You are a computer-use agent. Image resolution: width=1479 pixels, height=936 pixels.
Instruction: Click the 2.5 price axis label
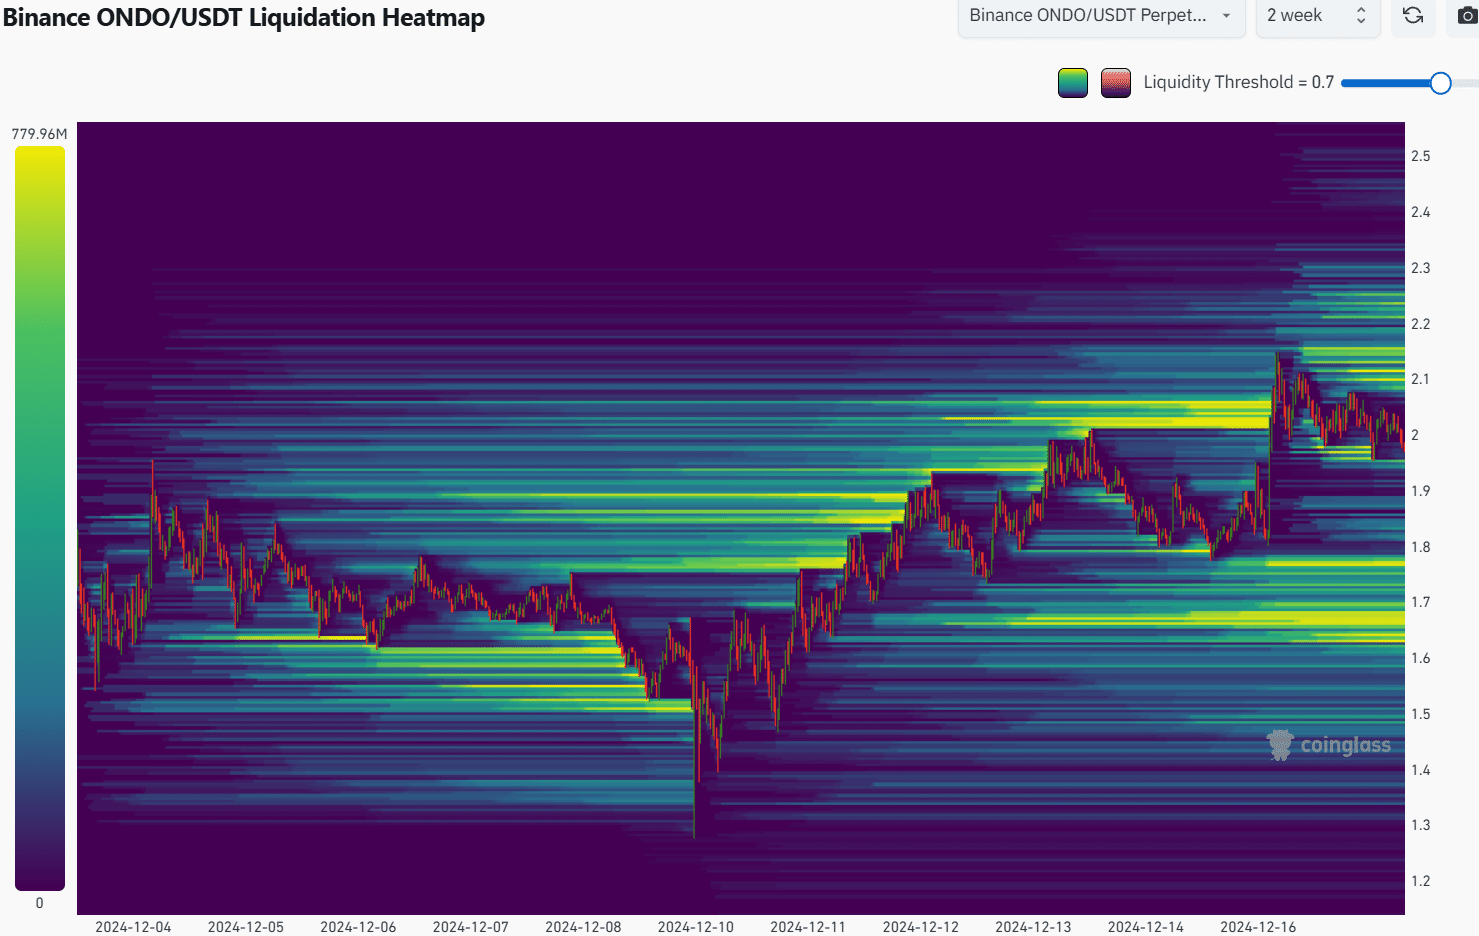1420,156
